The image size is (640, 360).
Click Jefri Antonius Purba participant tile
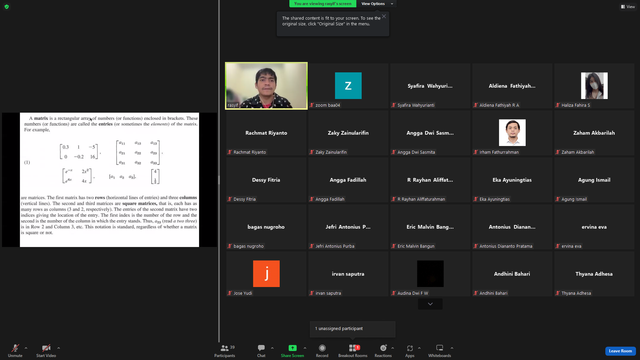[x=348, y=227]
